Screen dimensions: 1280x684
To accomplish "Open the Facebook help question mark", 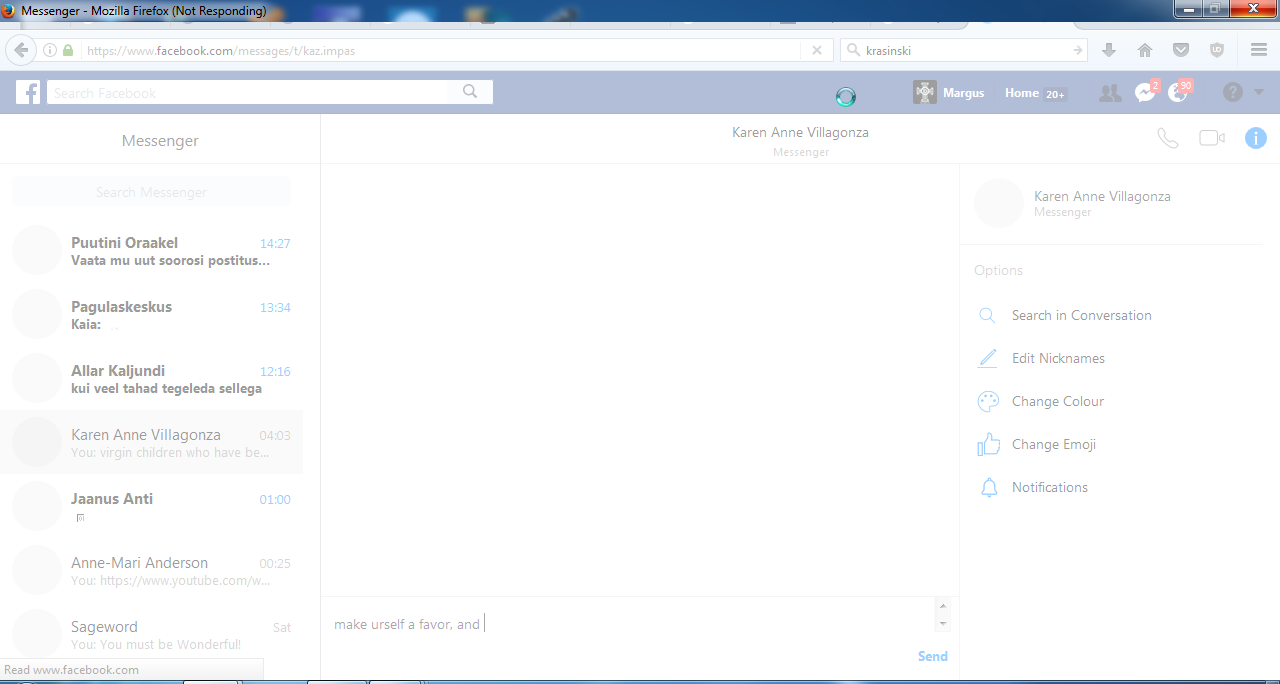I will tap(1233, 92).
